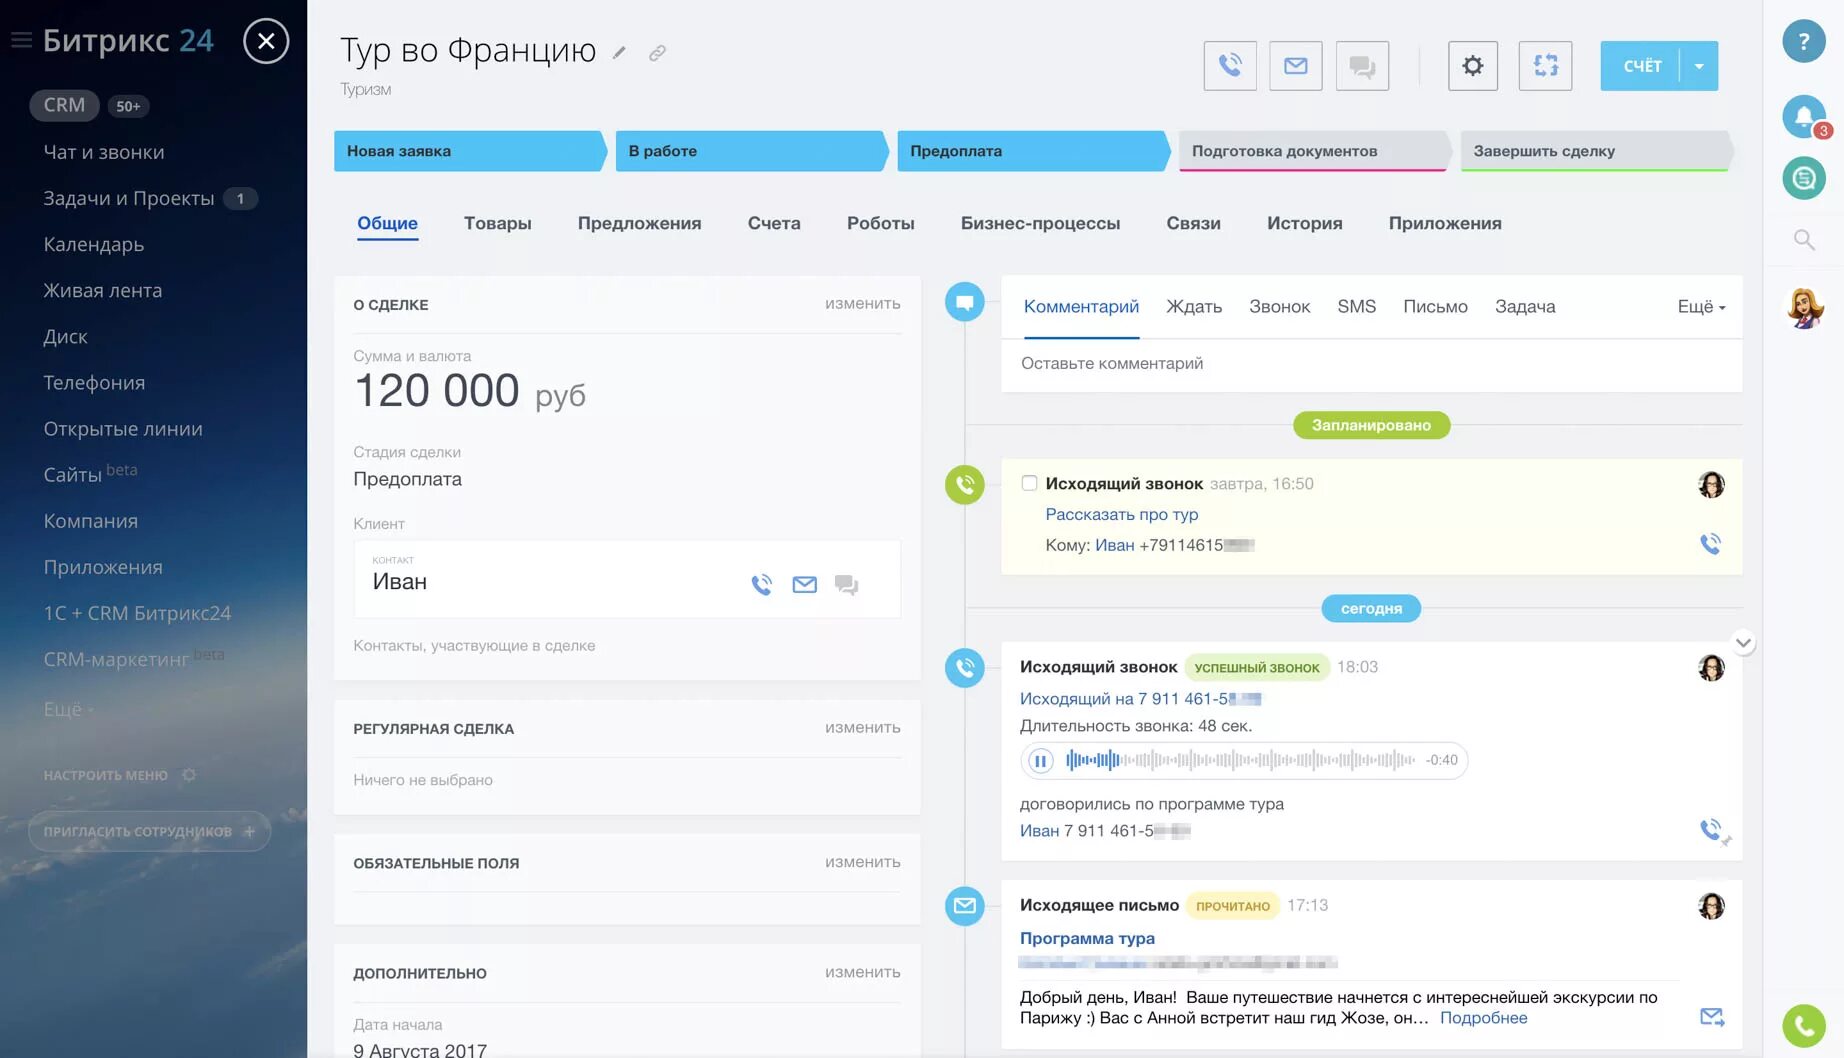
Task: Switch to the История tab
Action: (x=1304, y=223)
